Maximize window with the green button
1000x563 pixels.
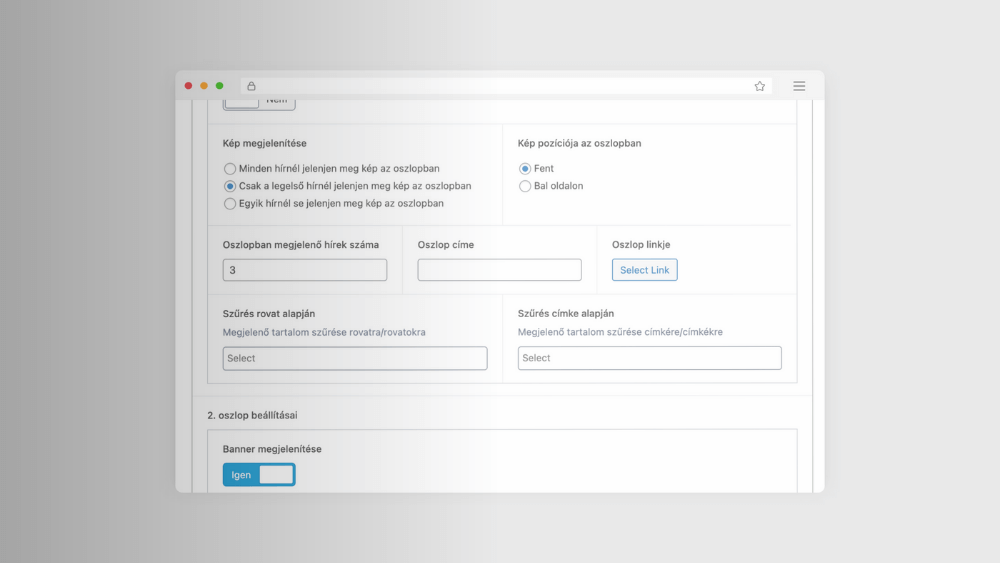(x=219, y=85)
